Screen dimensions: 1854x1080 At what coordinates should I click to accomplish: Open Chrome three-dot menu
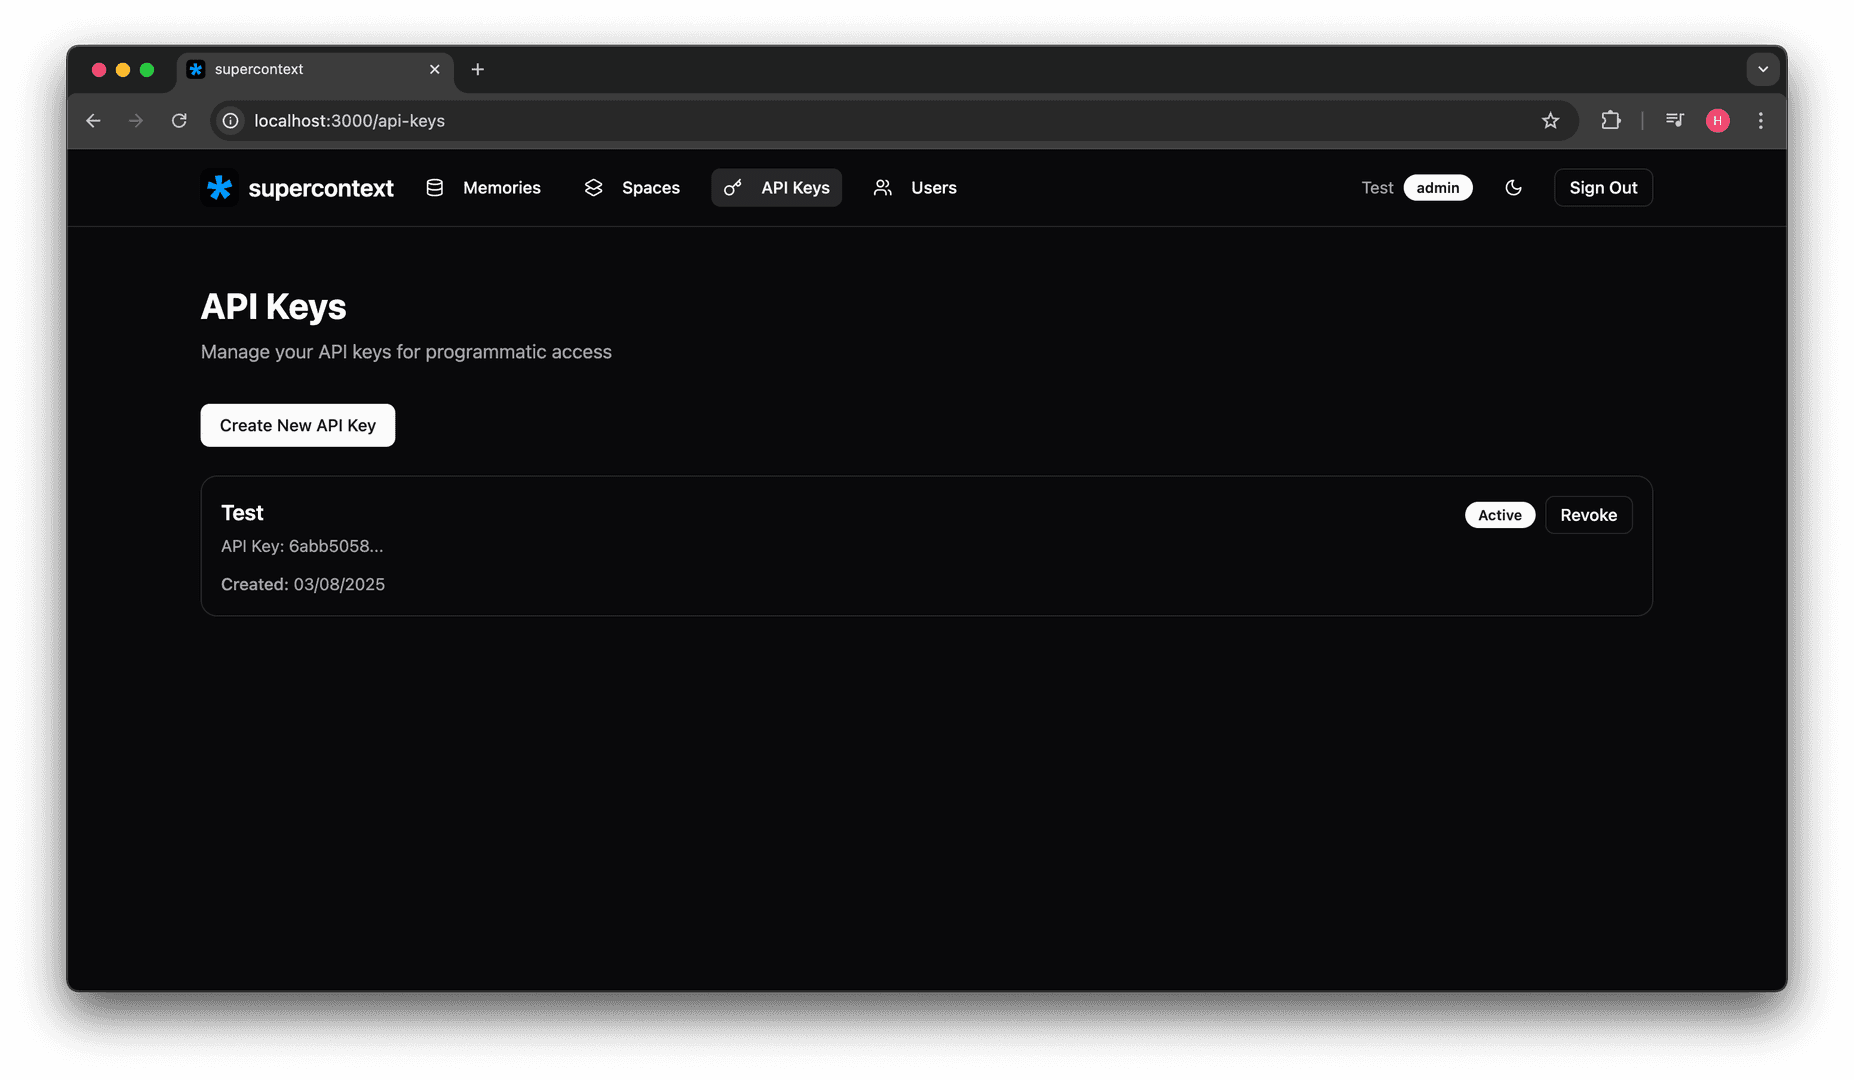tap(1760, 121)
